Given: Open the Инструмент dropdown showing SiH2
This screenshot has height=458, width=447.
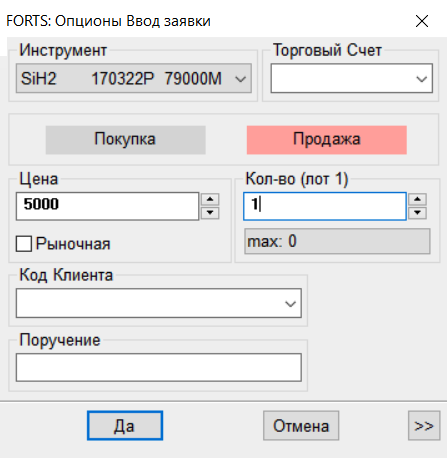Looking at the screenshot, I should [x=134, y=79].
